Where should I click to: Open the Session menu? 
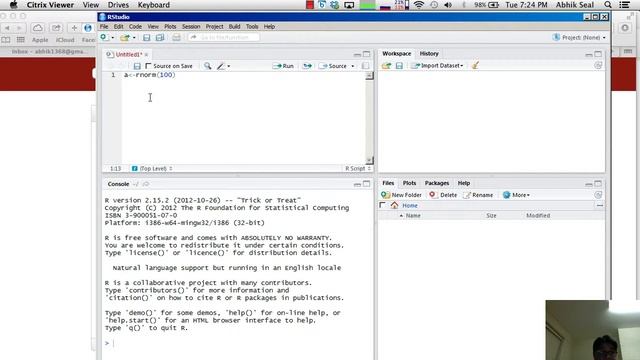(191, 27)
